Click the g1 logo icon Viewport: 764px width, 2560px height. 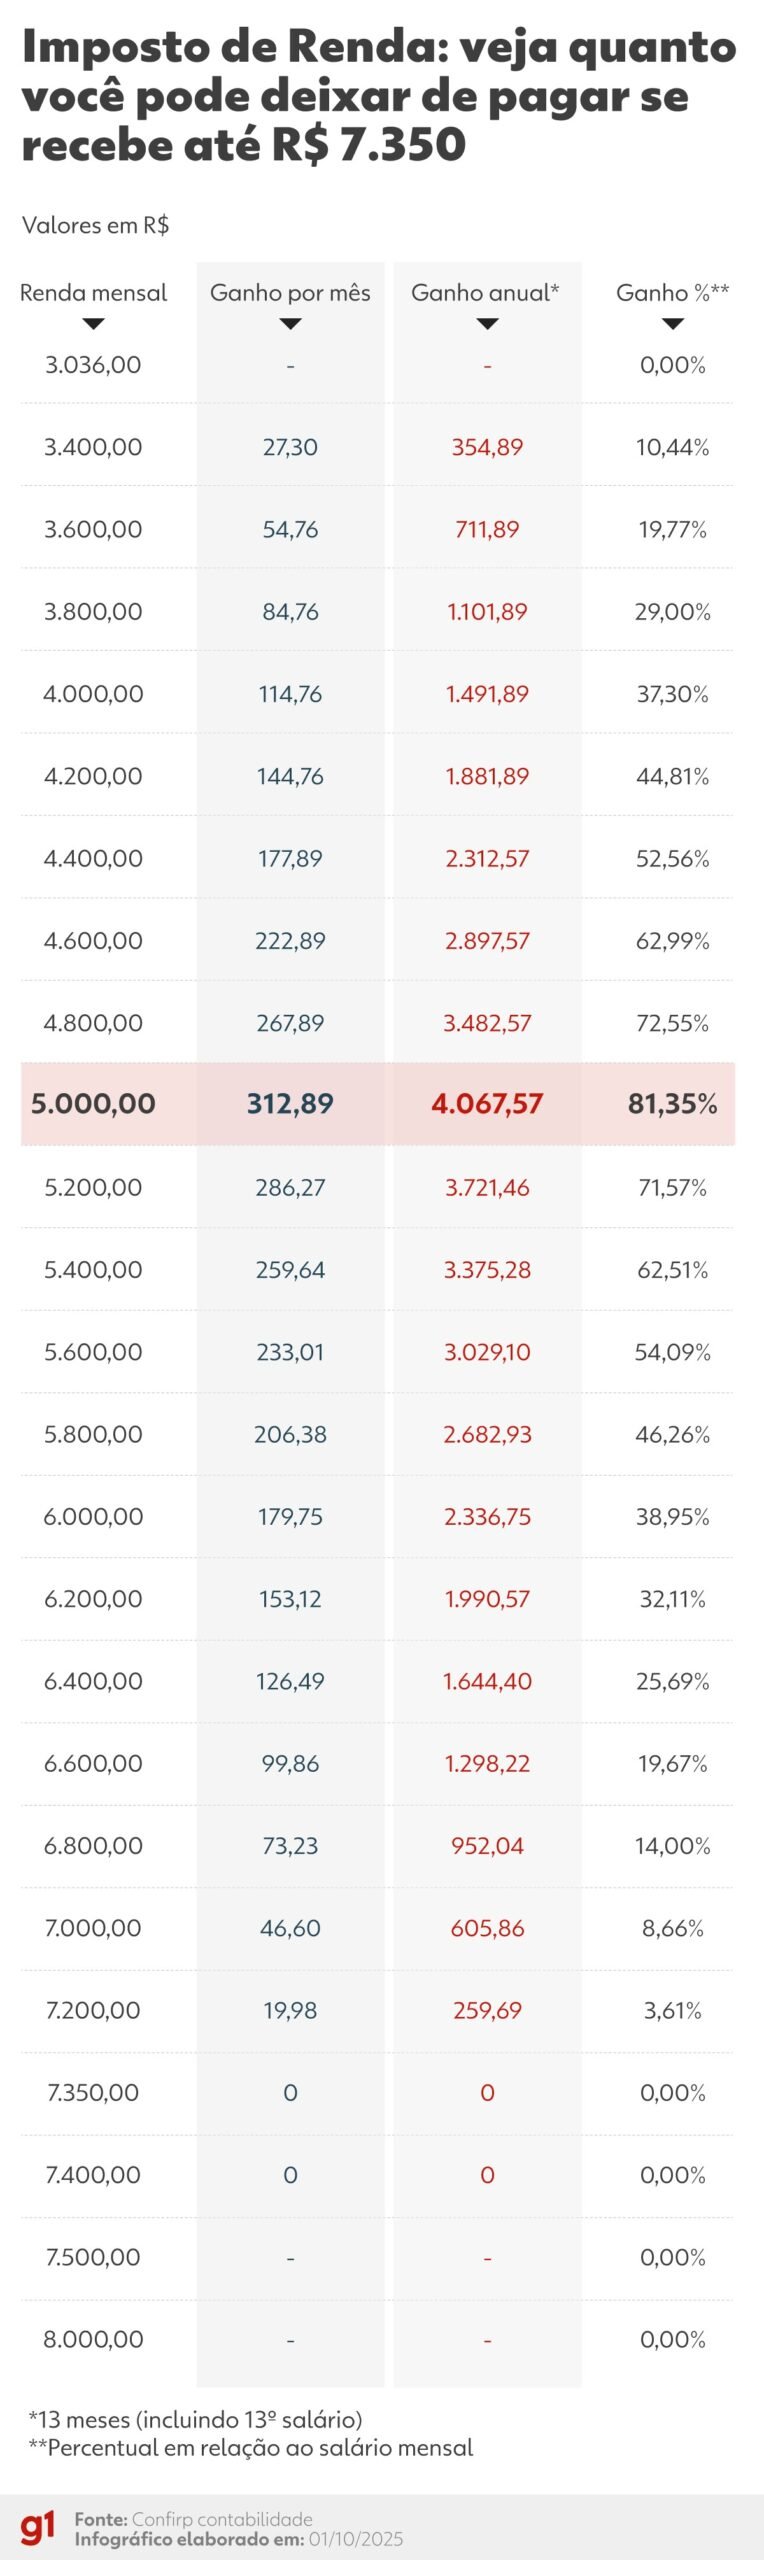point(38,2529)
